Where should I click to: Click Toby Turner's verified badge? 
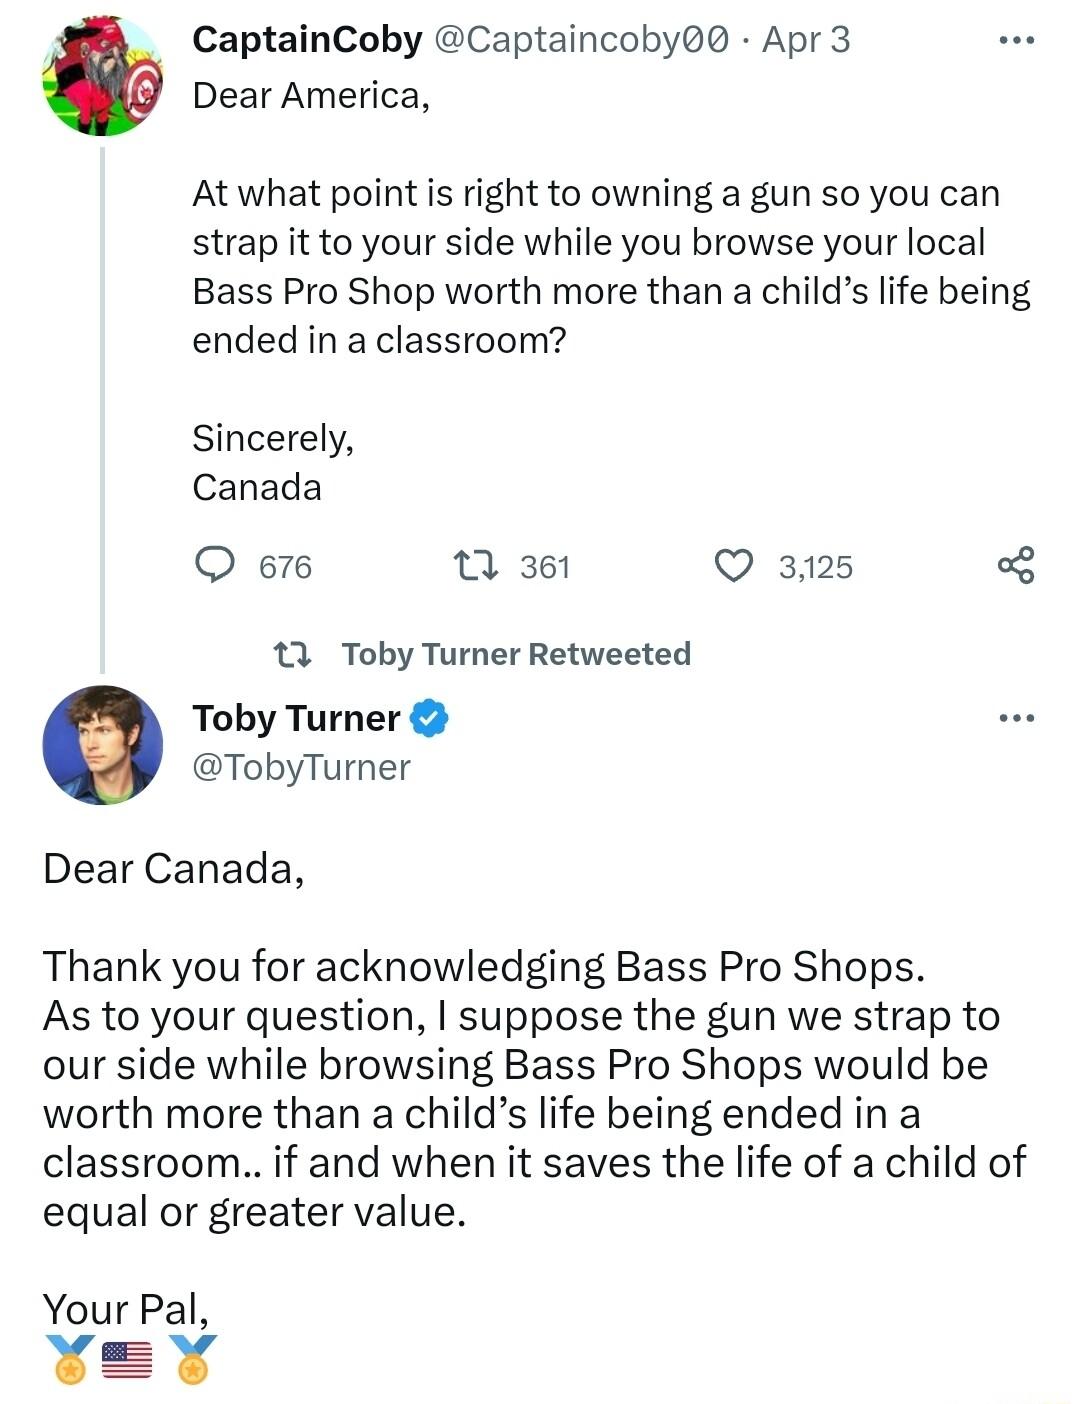(429, 716)
